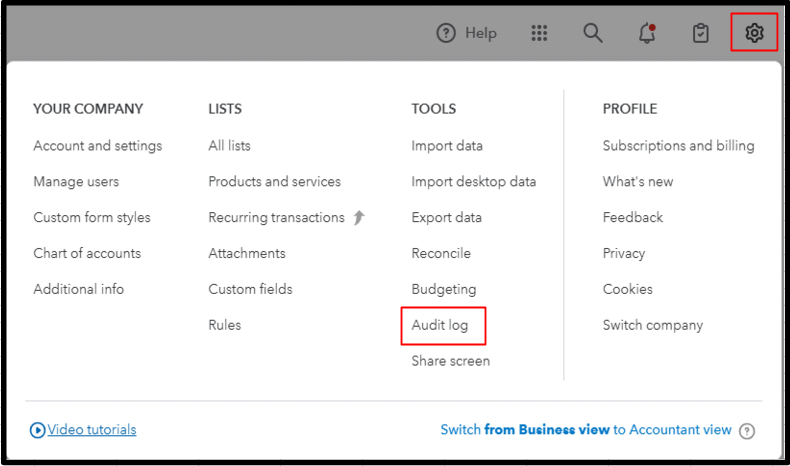Open the notifications bell icon
Viewport: 790px width, 466px height.
(647, 33)
